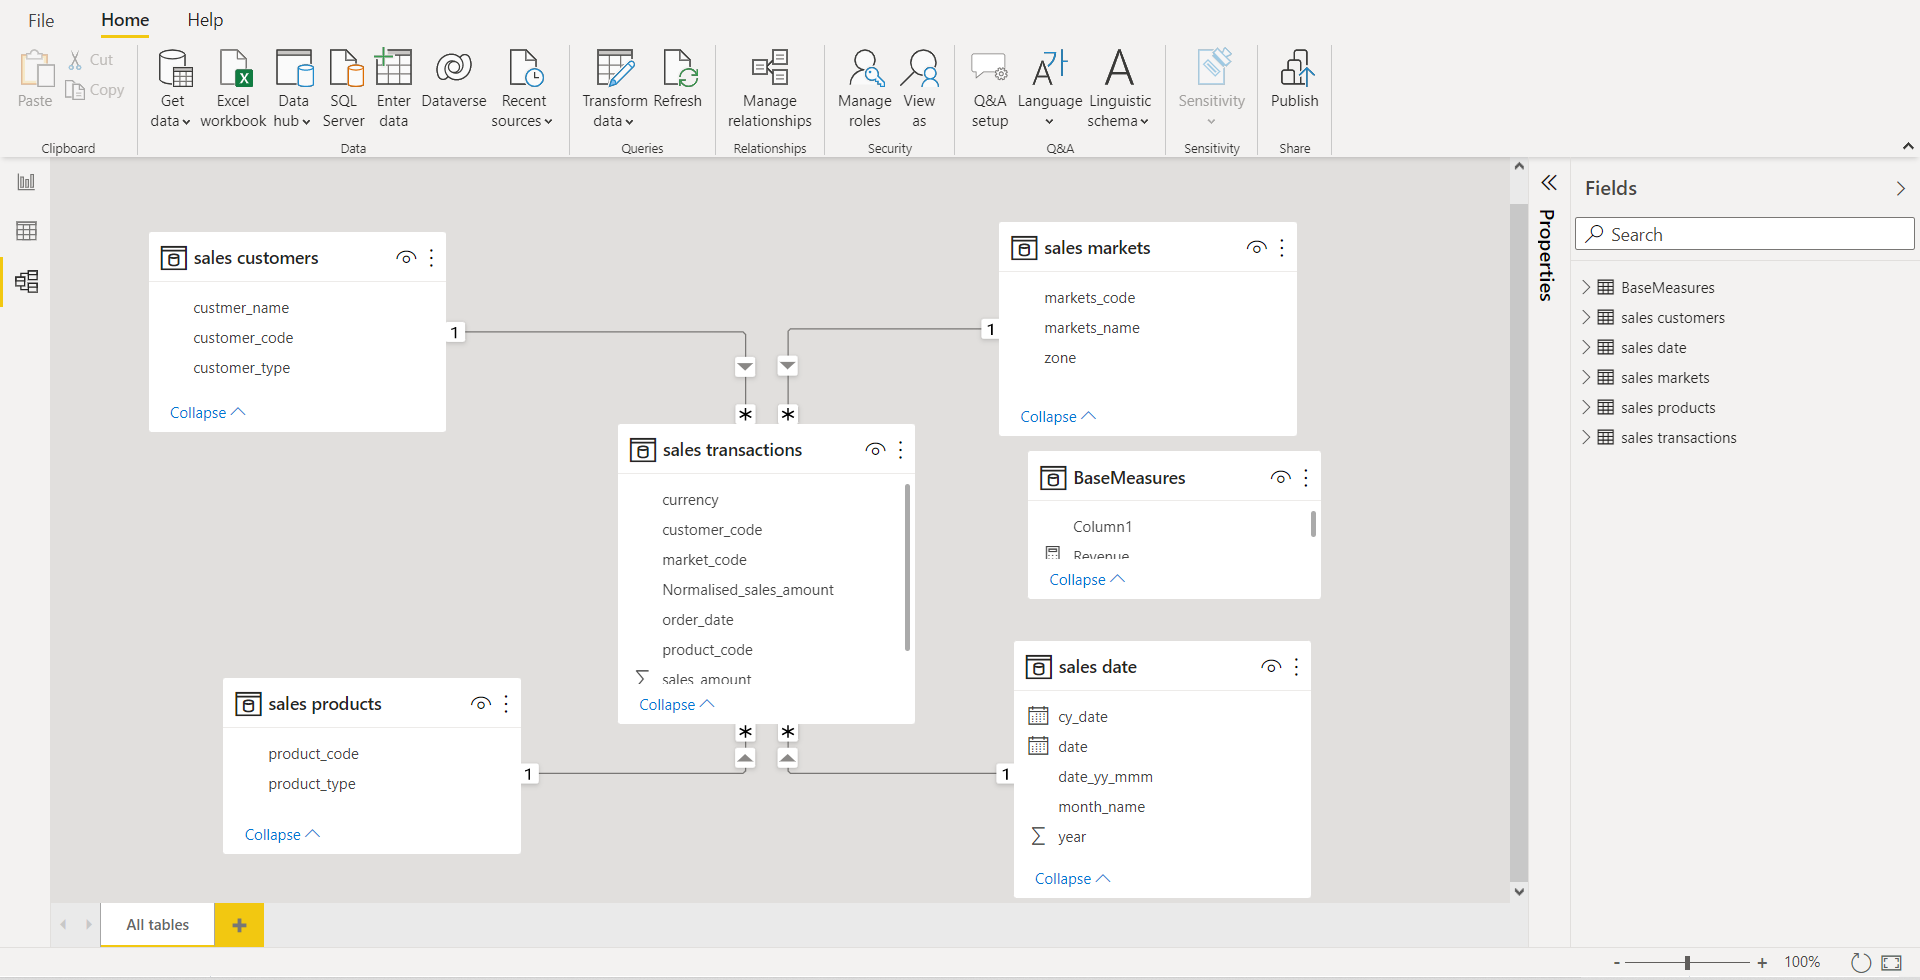The image size is (1920, 980).
Task: Open the Help ribbon tab
Action: pyautogui.click(x=205, y=20)
